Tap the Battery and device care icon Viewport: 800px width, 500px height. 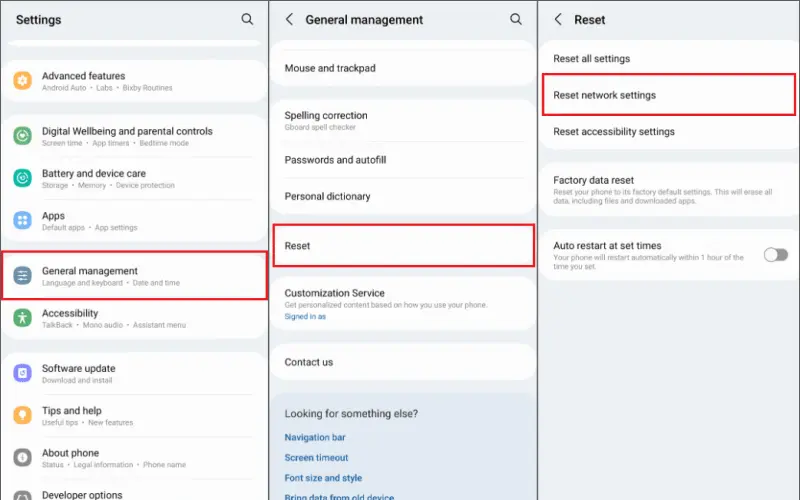tap(23, 178)
